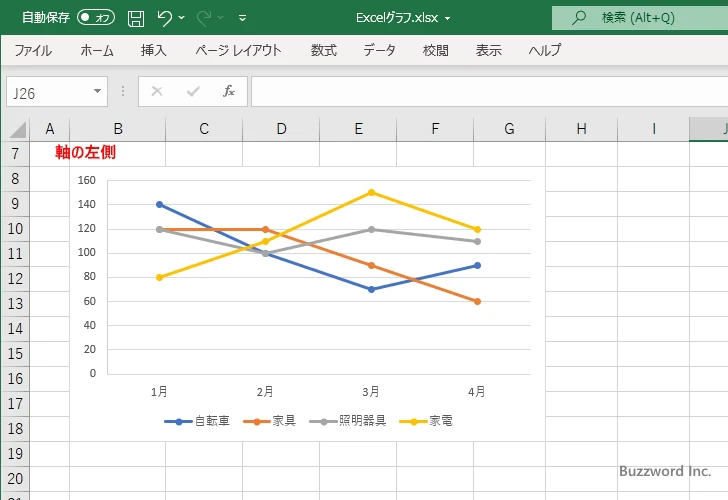Screen dimensions: 728x500
Task: Click the formula bar Enter checkmark icon
Action: (193, 91)
